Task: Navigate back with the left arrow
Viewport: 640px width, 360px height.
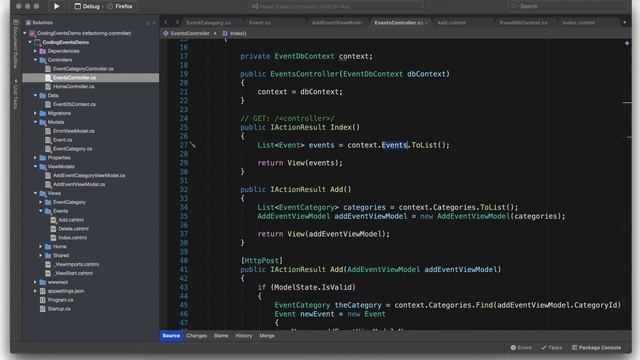Action: tap(166, 22)
